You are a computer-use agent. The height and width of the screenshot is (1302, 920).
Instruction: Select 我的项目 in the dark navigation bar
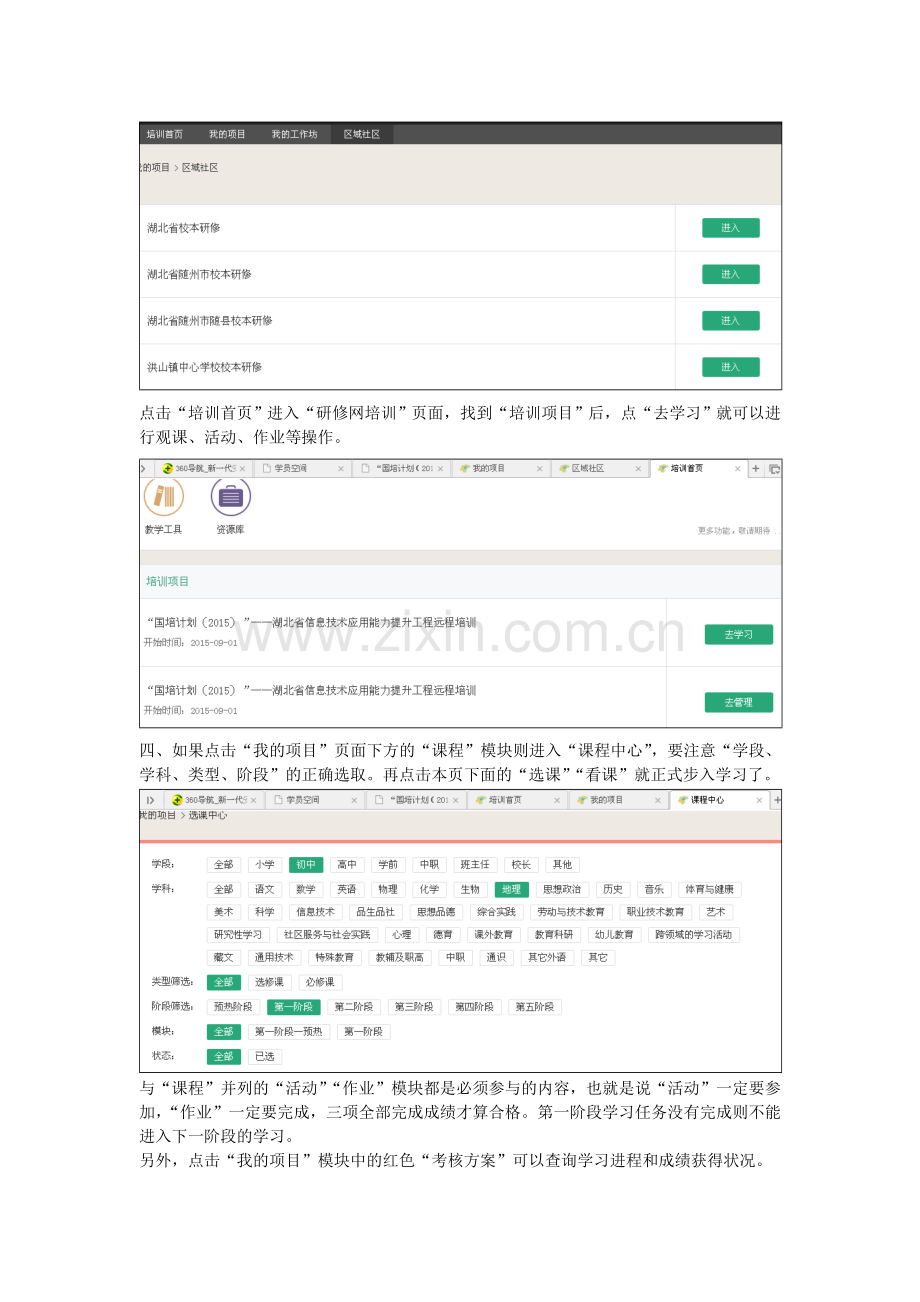[227, 134]
